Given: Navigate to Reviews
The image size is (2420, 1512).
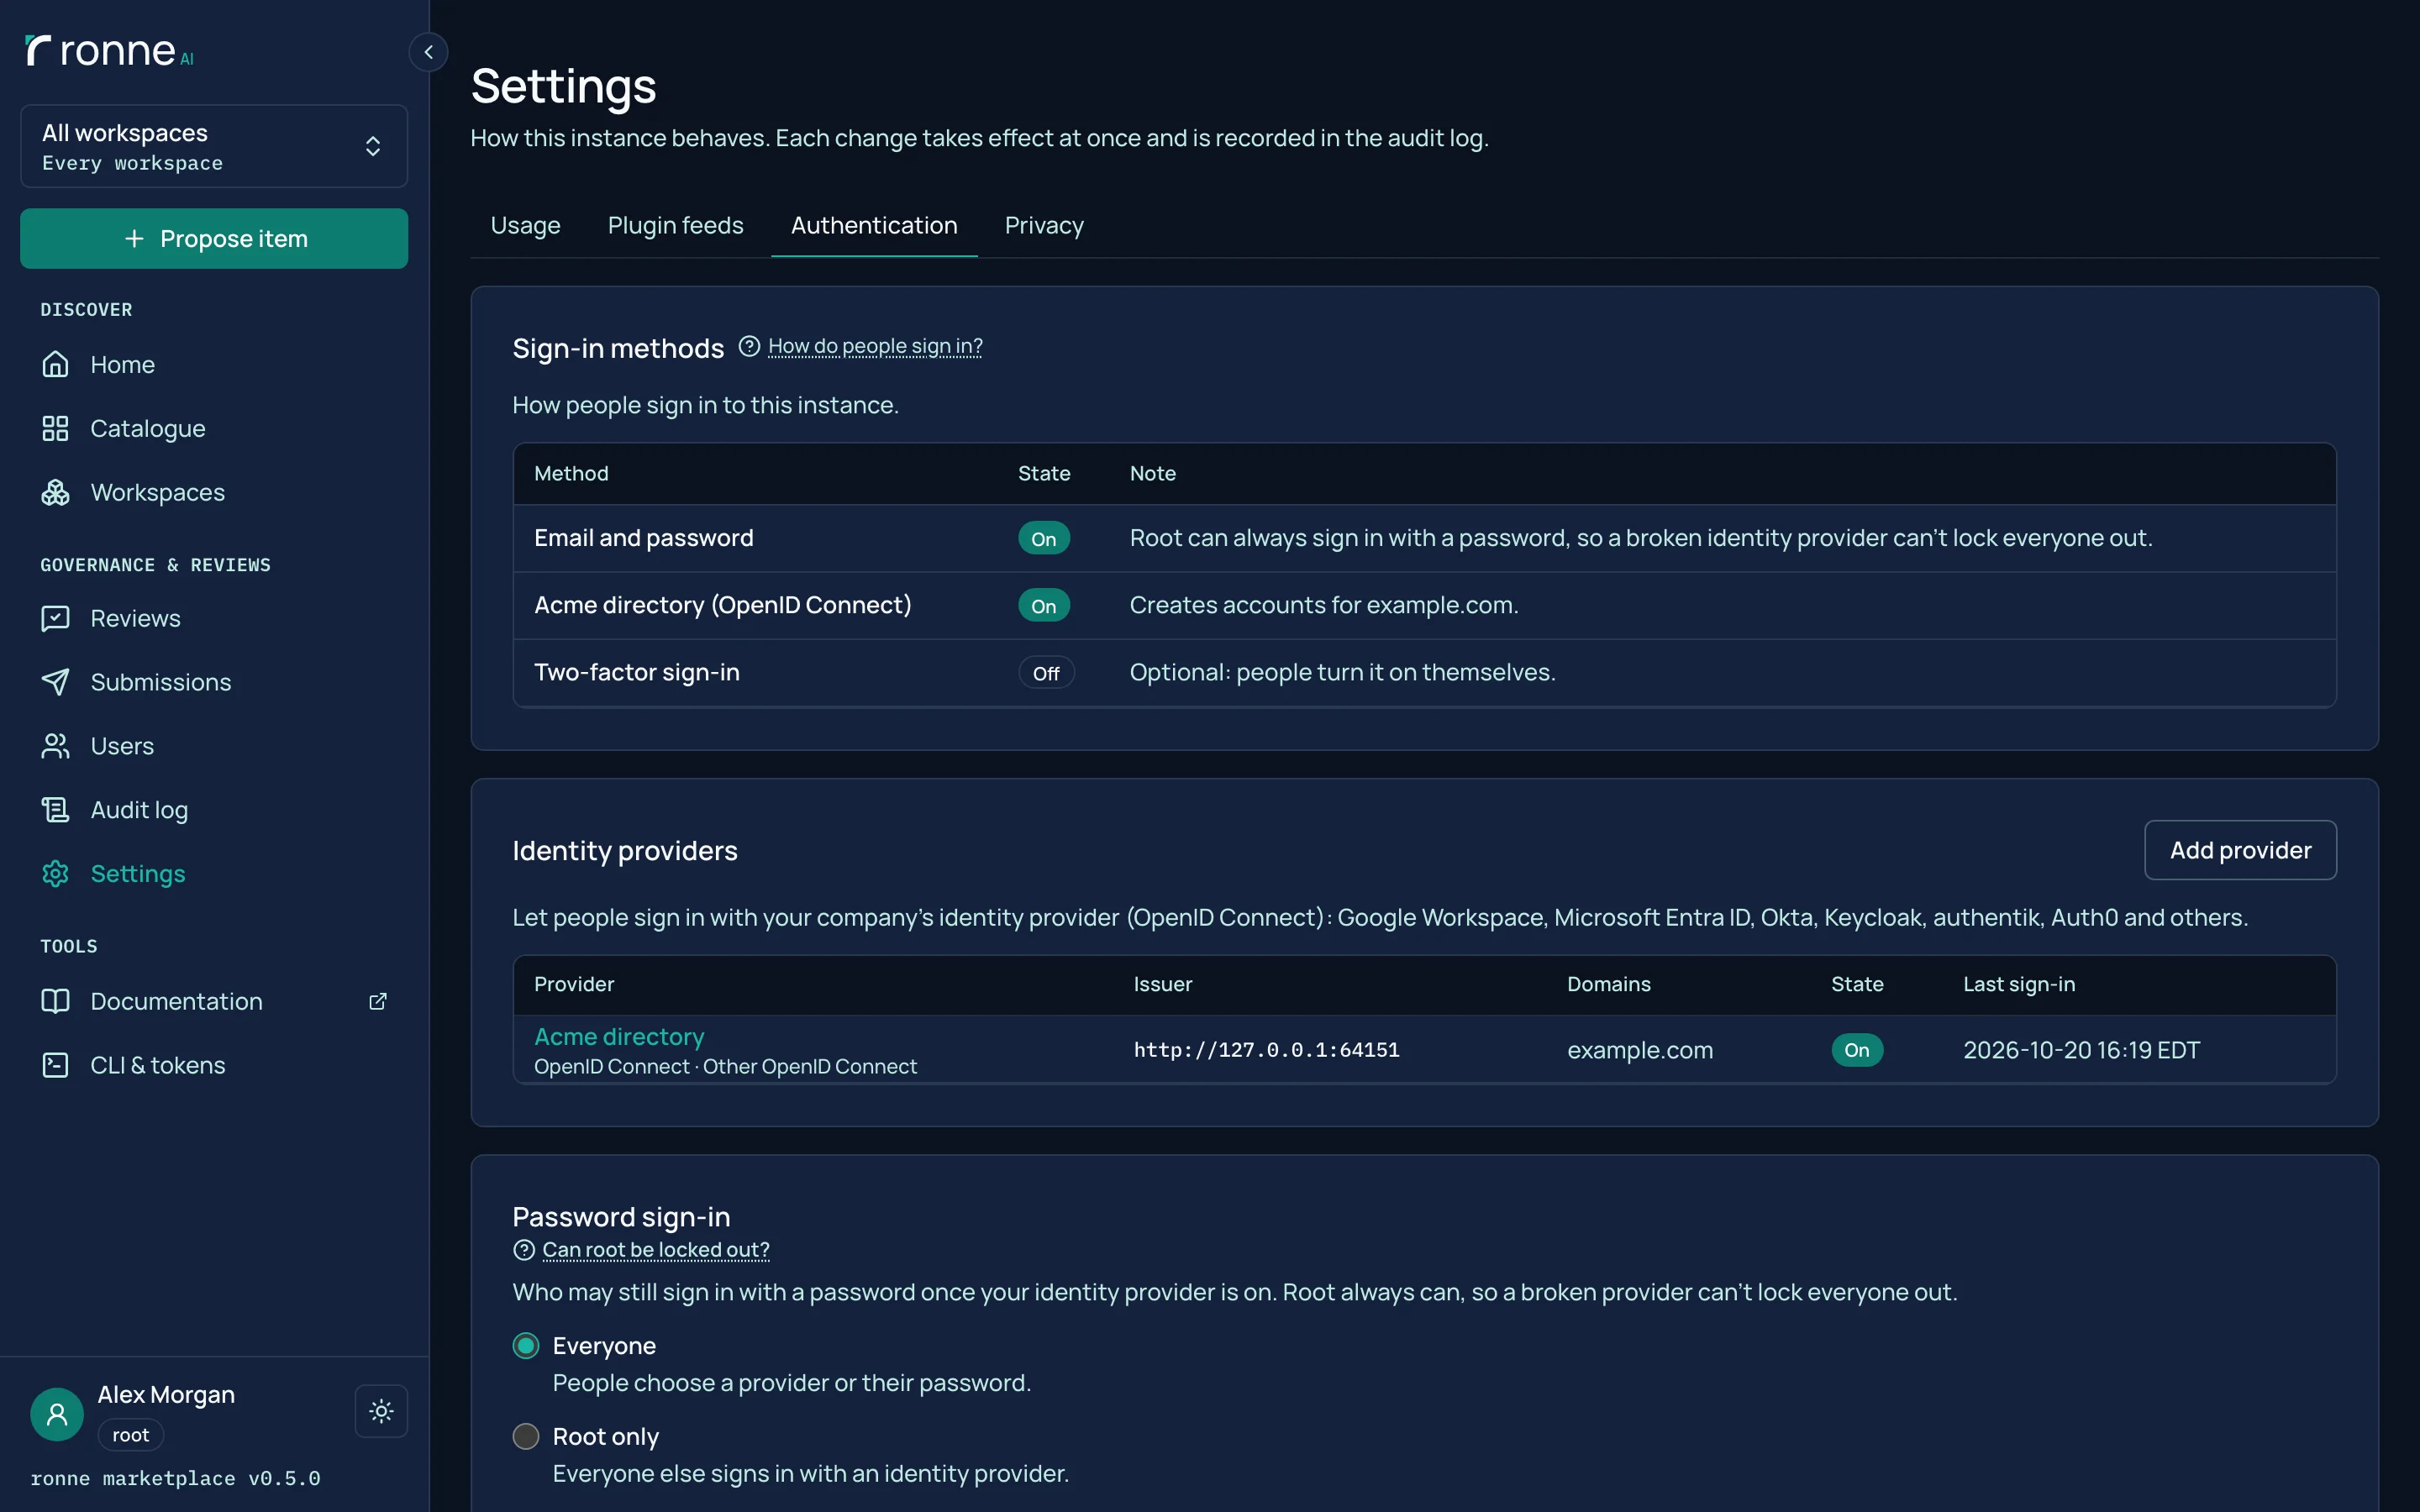Looking at the screenshot, I should pyautogui.click(x=135, y=619).
